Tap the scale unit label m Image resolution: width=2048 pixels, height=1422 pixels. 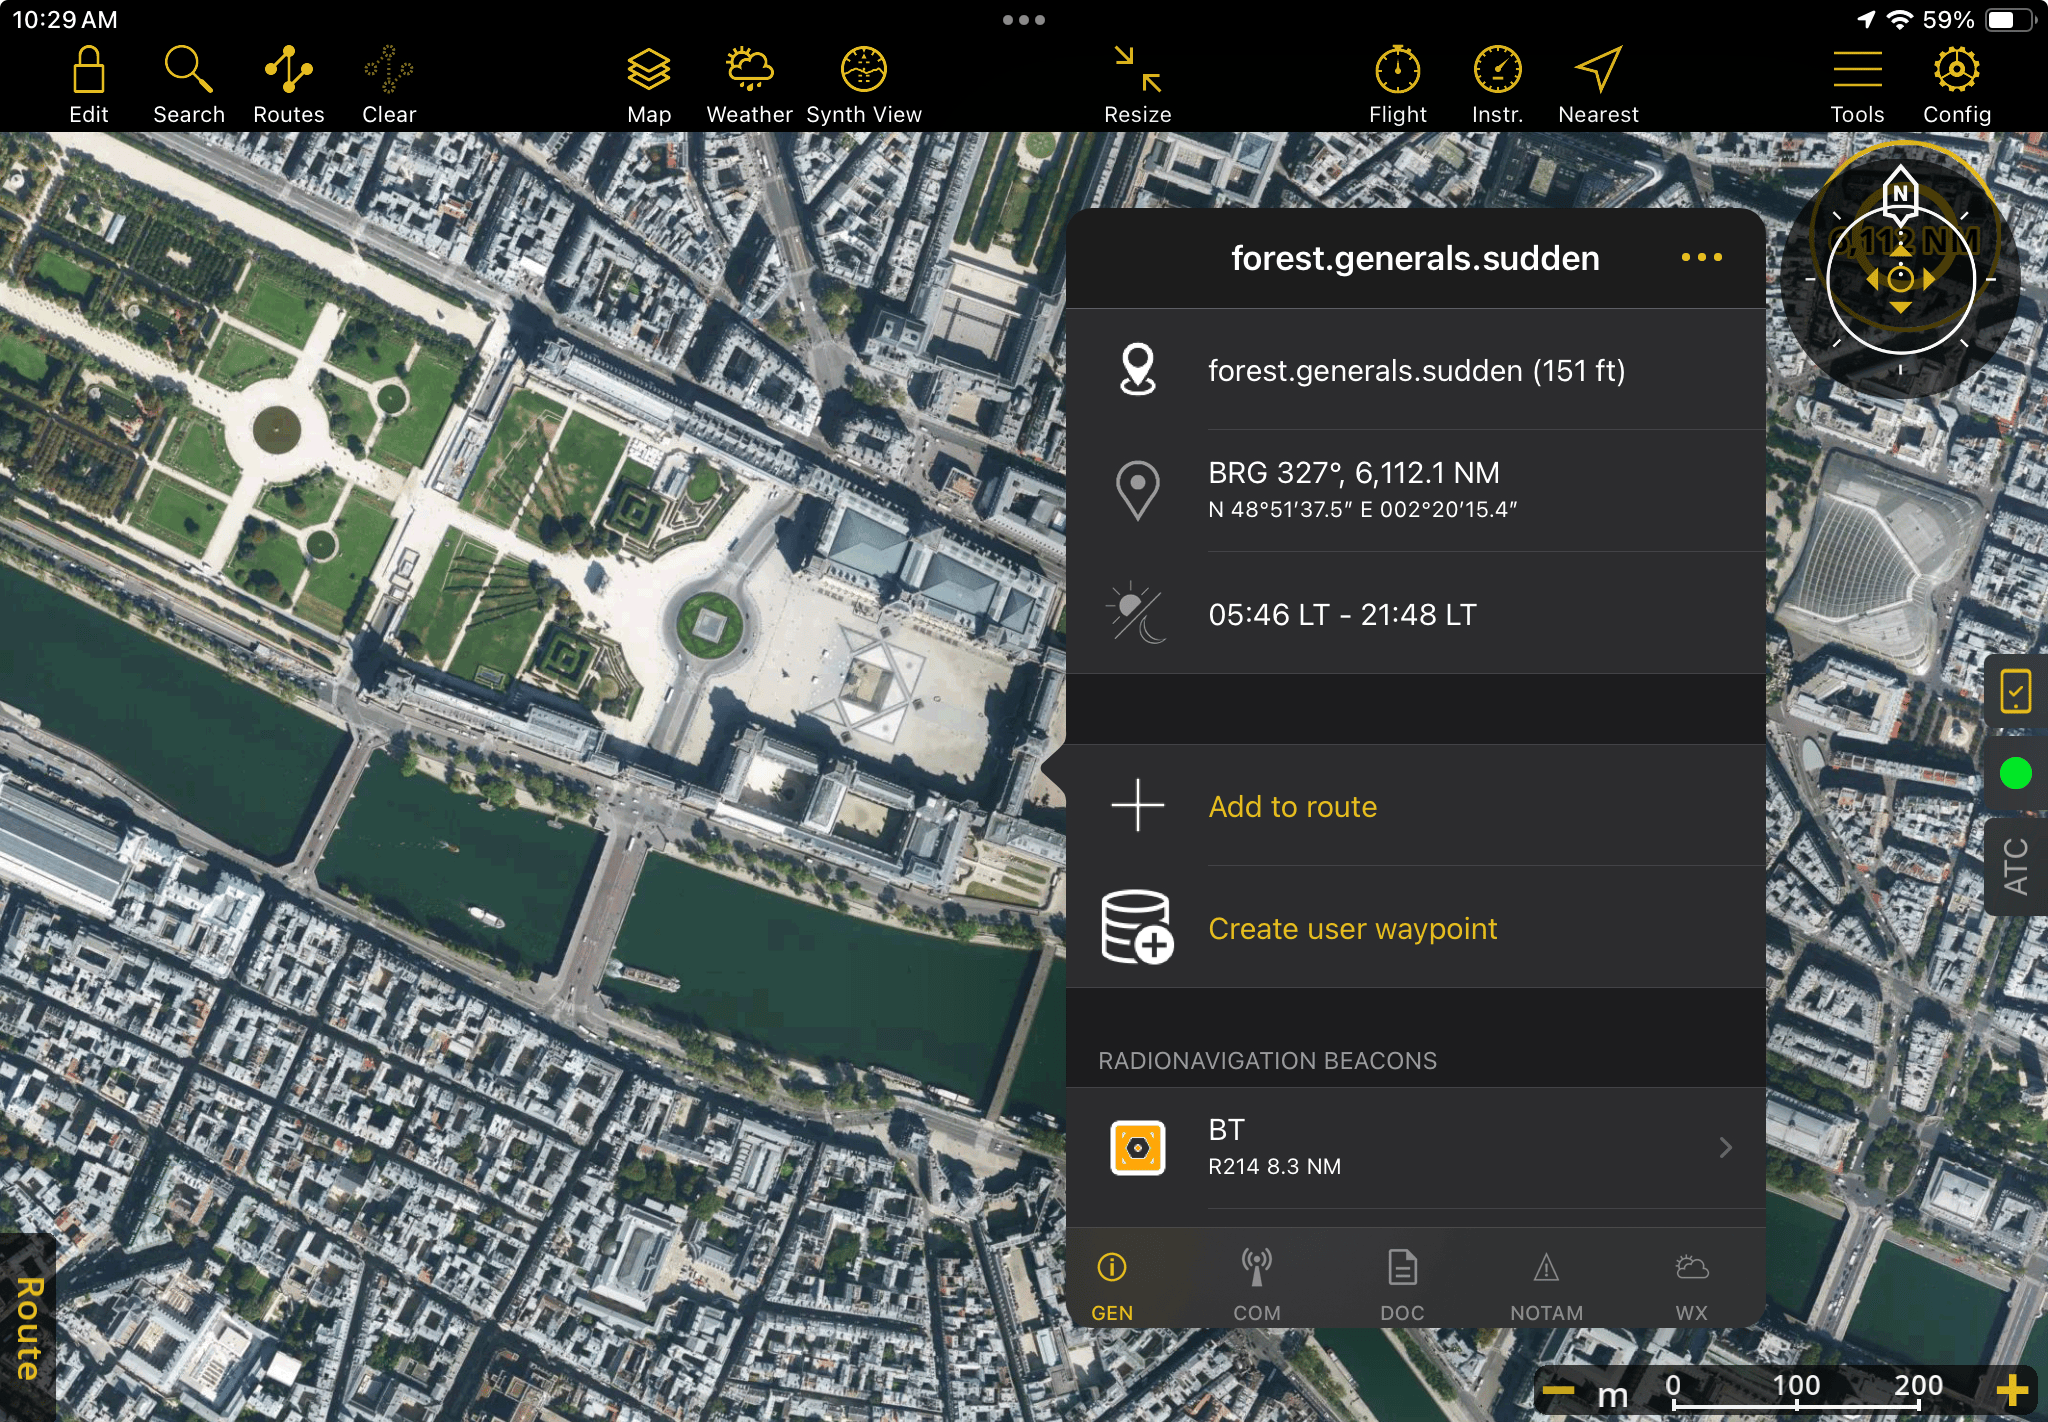tap(1612, 1394)
